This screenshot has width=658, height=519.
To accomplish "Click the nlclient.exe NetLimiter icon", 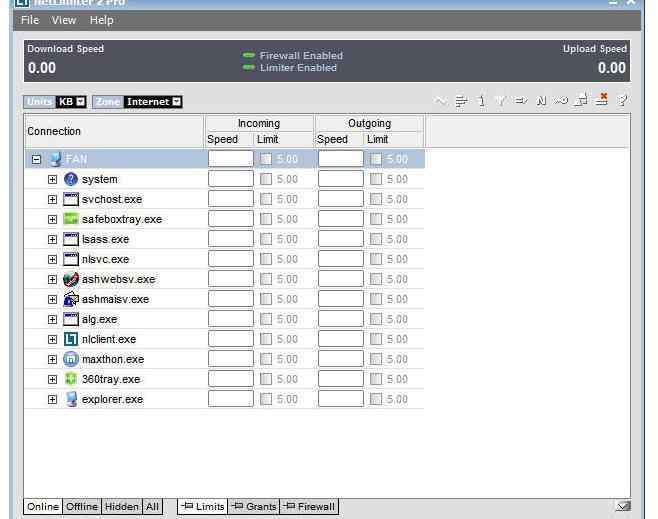I will point(71,339).
